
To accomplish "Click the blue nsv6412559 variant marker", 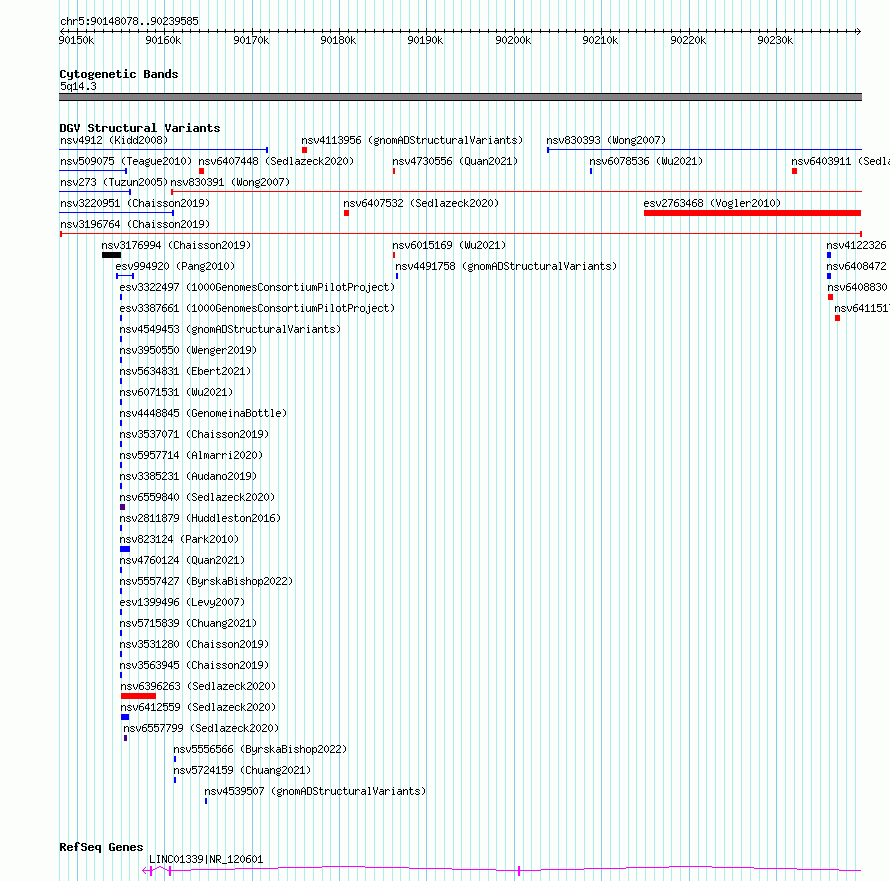I will click(125, 717).
